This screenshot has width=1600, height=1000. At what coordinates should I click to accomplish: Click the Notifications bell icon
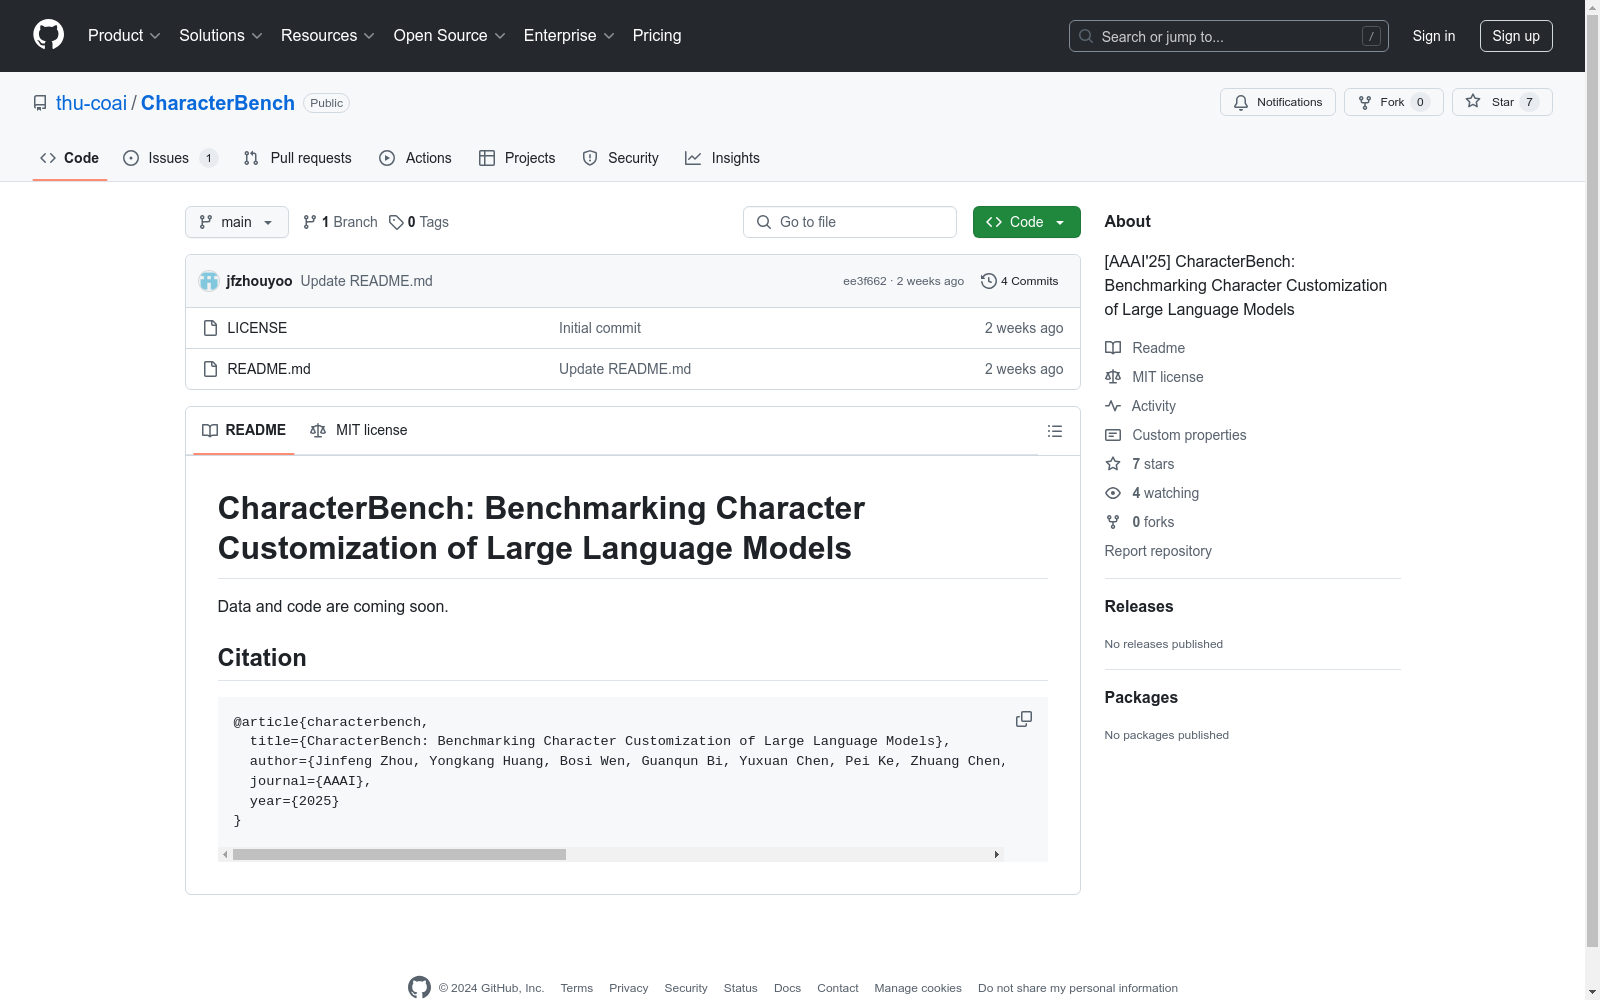tap(1241, 102)
